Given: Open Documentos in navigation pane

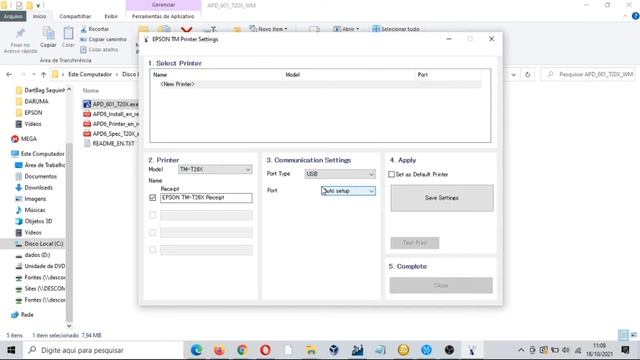Looking at the screenshot, I should (x=36, y=176).
